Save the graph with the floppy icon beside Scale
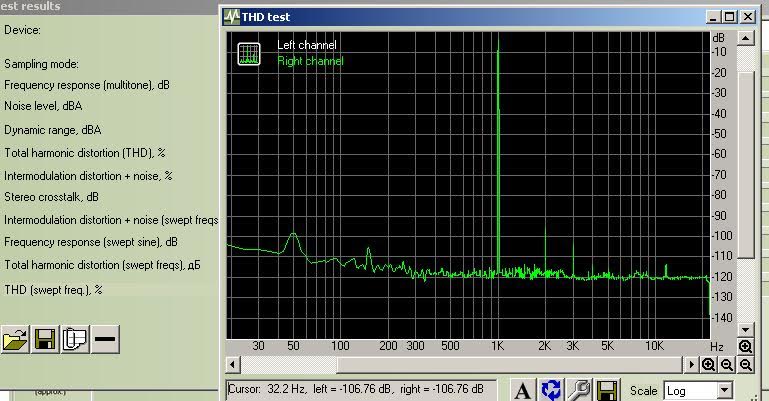Viewport: 769px width, 401px height. (607, 391)
